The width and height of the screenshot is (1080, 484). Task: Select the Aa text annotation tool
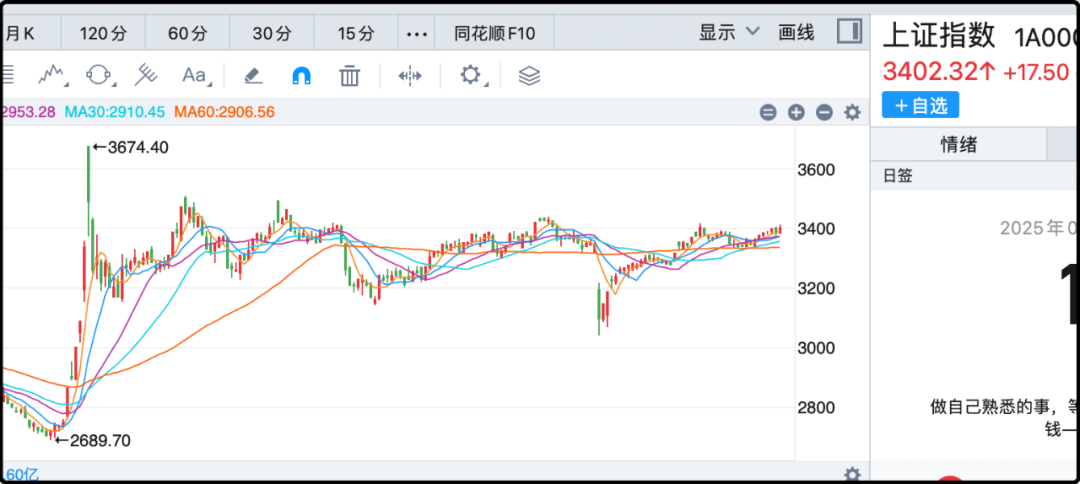pos(194,75)
